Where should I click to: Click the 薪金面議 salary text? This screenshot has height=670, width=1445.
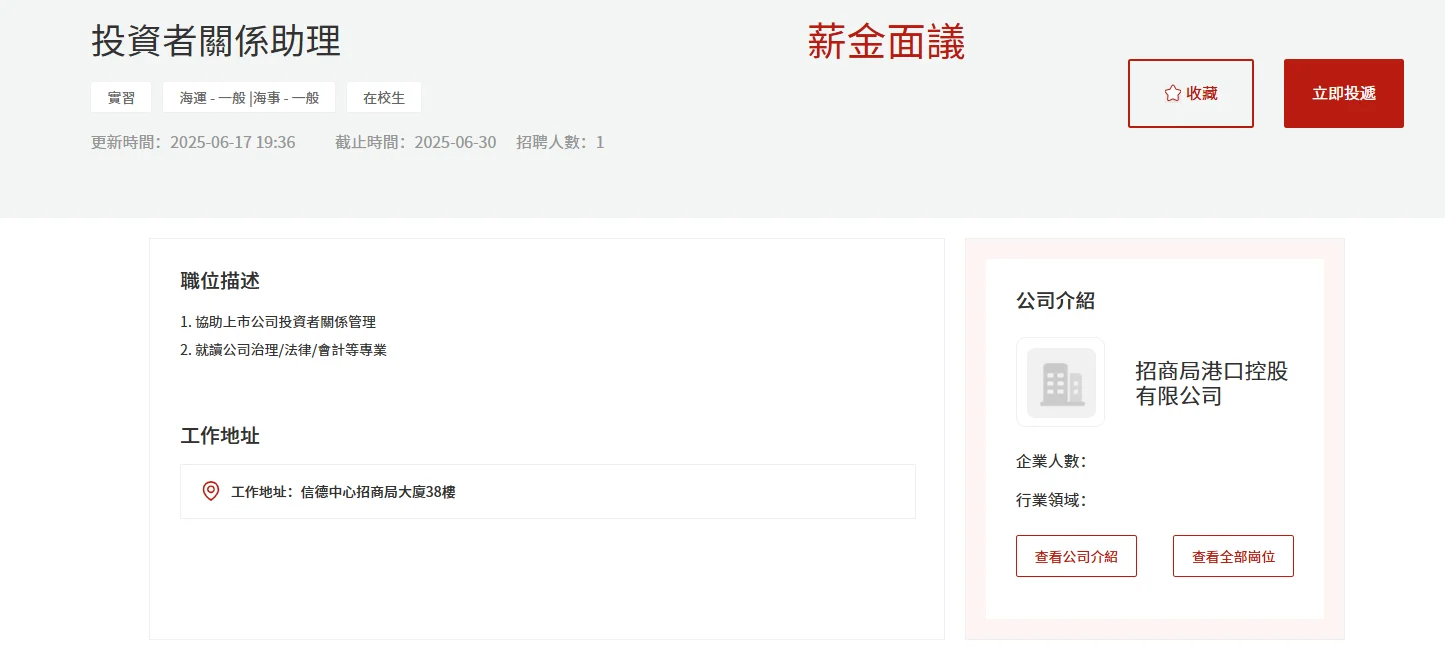pos(886,42)
